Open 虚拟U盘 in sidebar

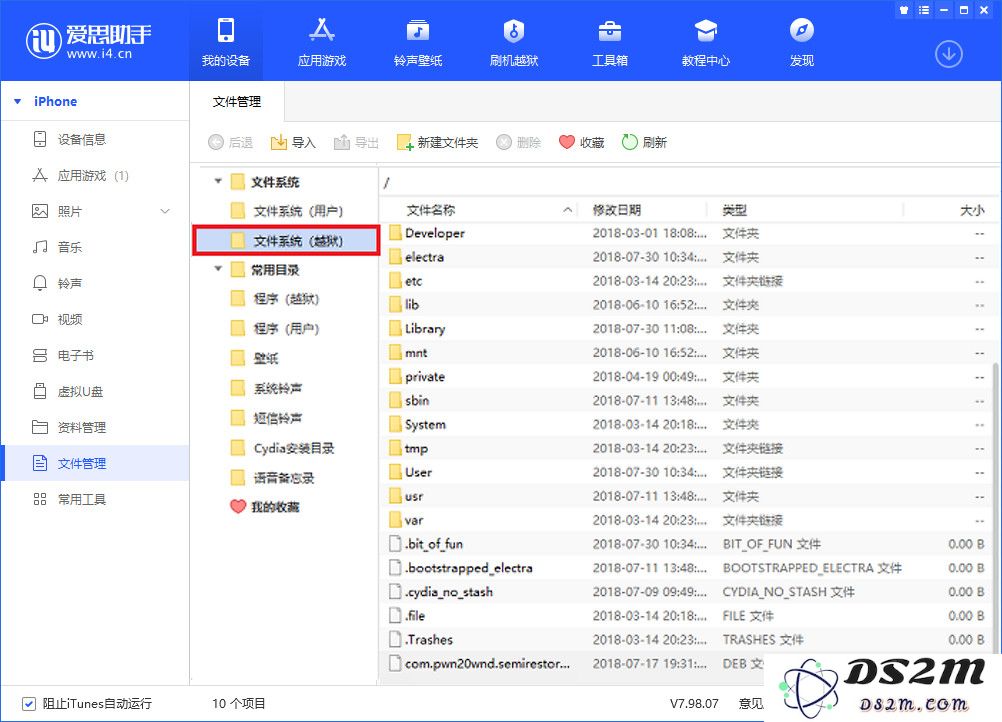tap(95, 392)
